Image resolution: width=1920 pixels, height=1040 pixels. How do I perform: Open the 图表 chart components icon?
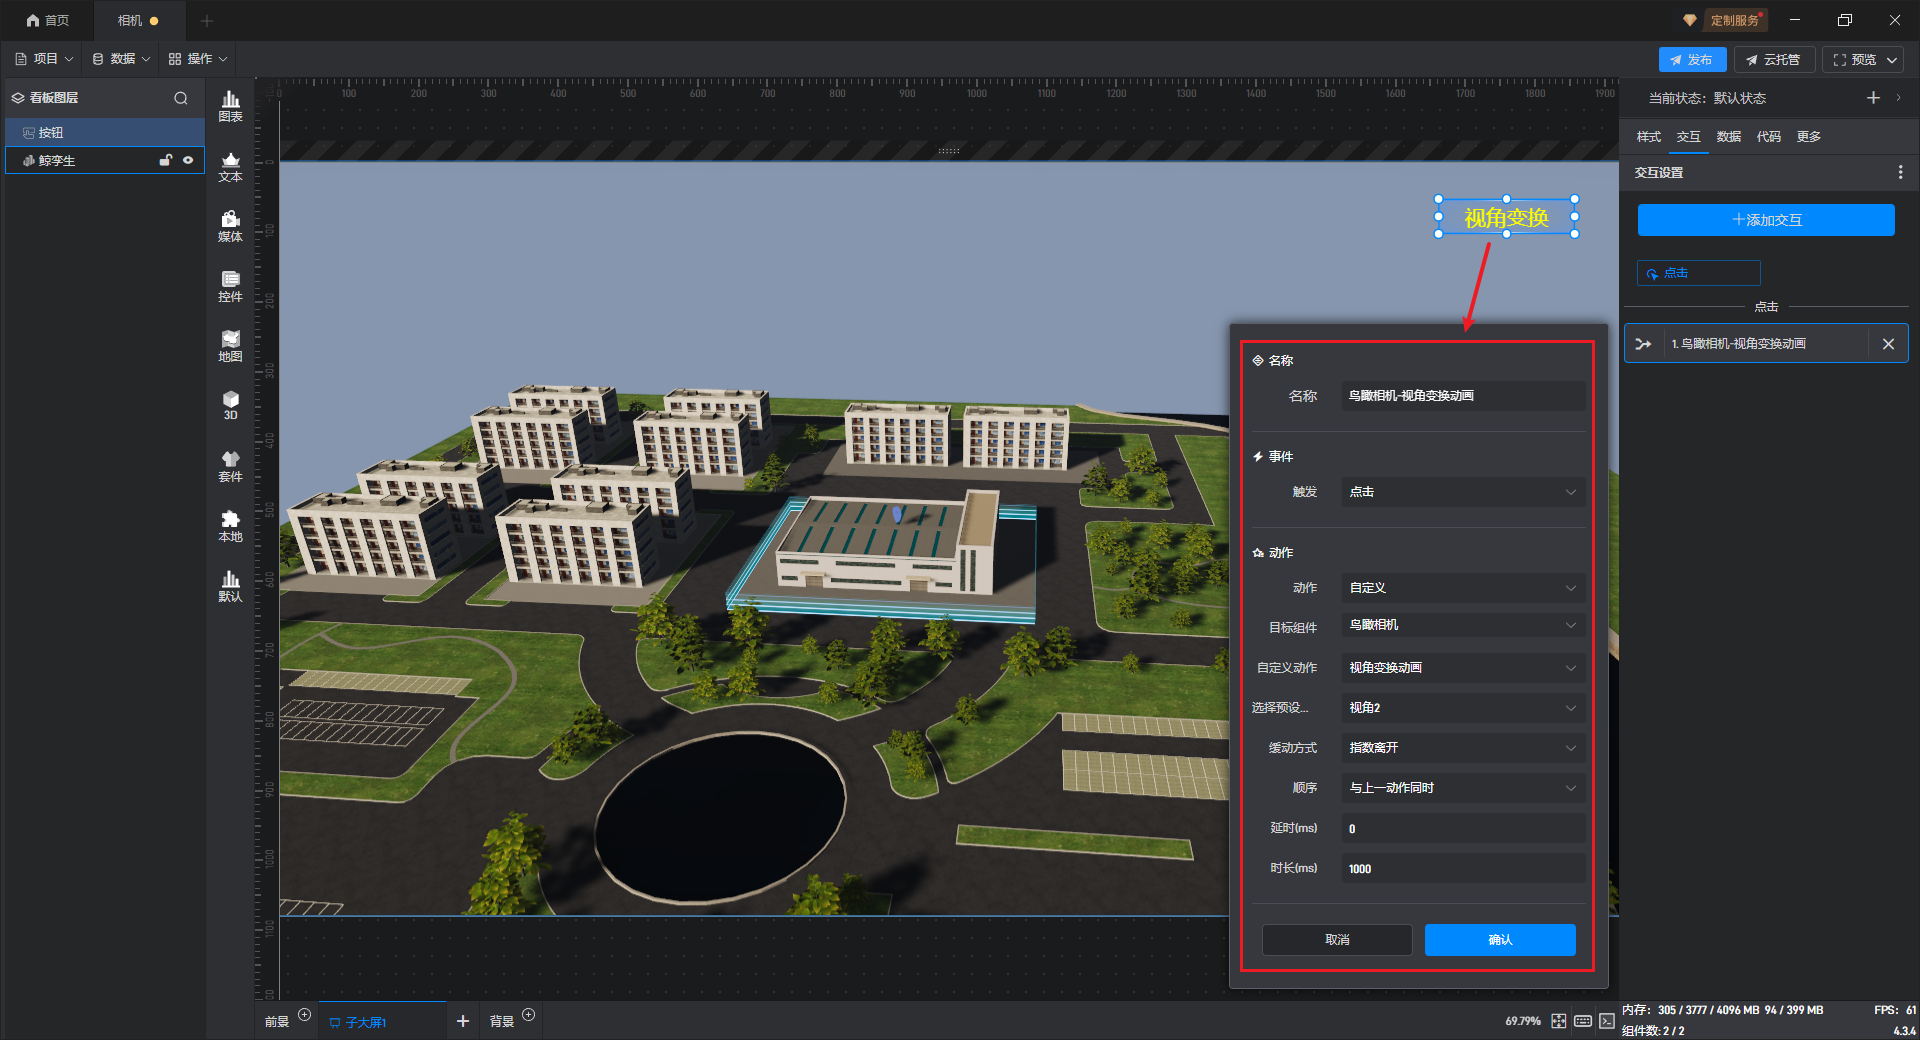click(x=230, y=105)
